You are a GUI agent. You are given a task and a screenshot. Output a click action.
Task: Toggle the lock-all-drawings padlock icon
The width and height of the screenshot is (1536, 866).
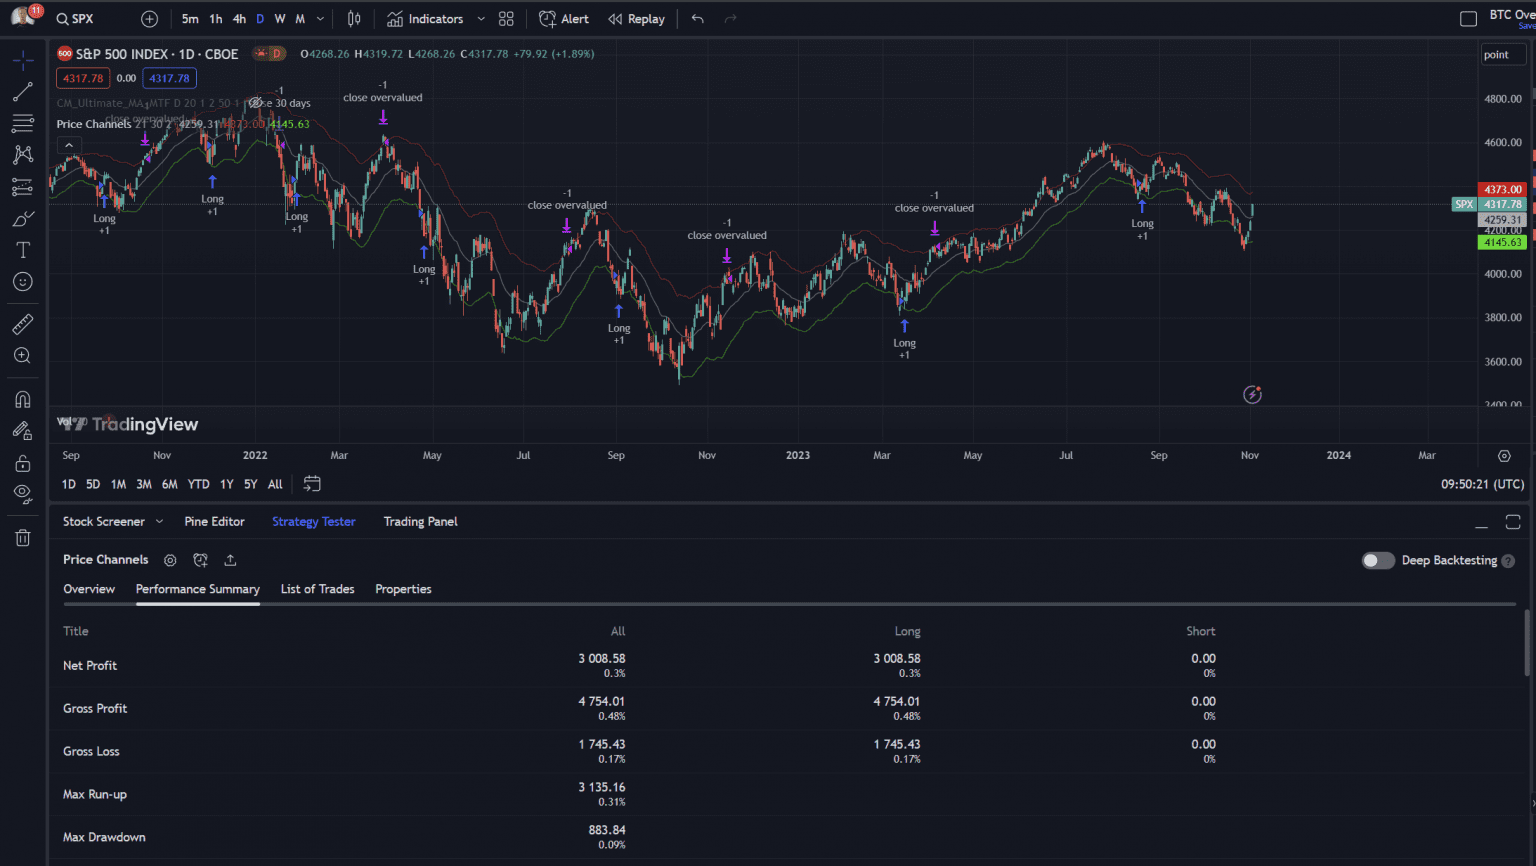(x=22, y=462)
